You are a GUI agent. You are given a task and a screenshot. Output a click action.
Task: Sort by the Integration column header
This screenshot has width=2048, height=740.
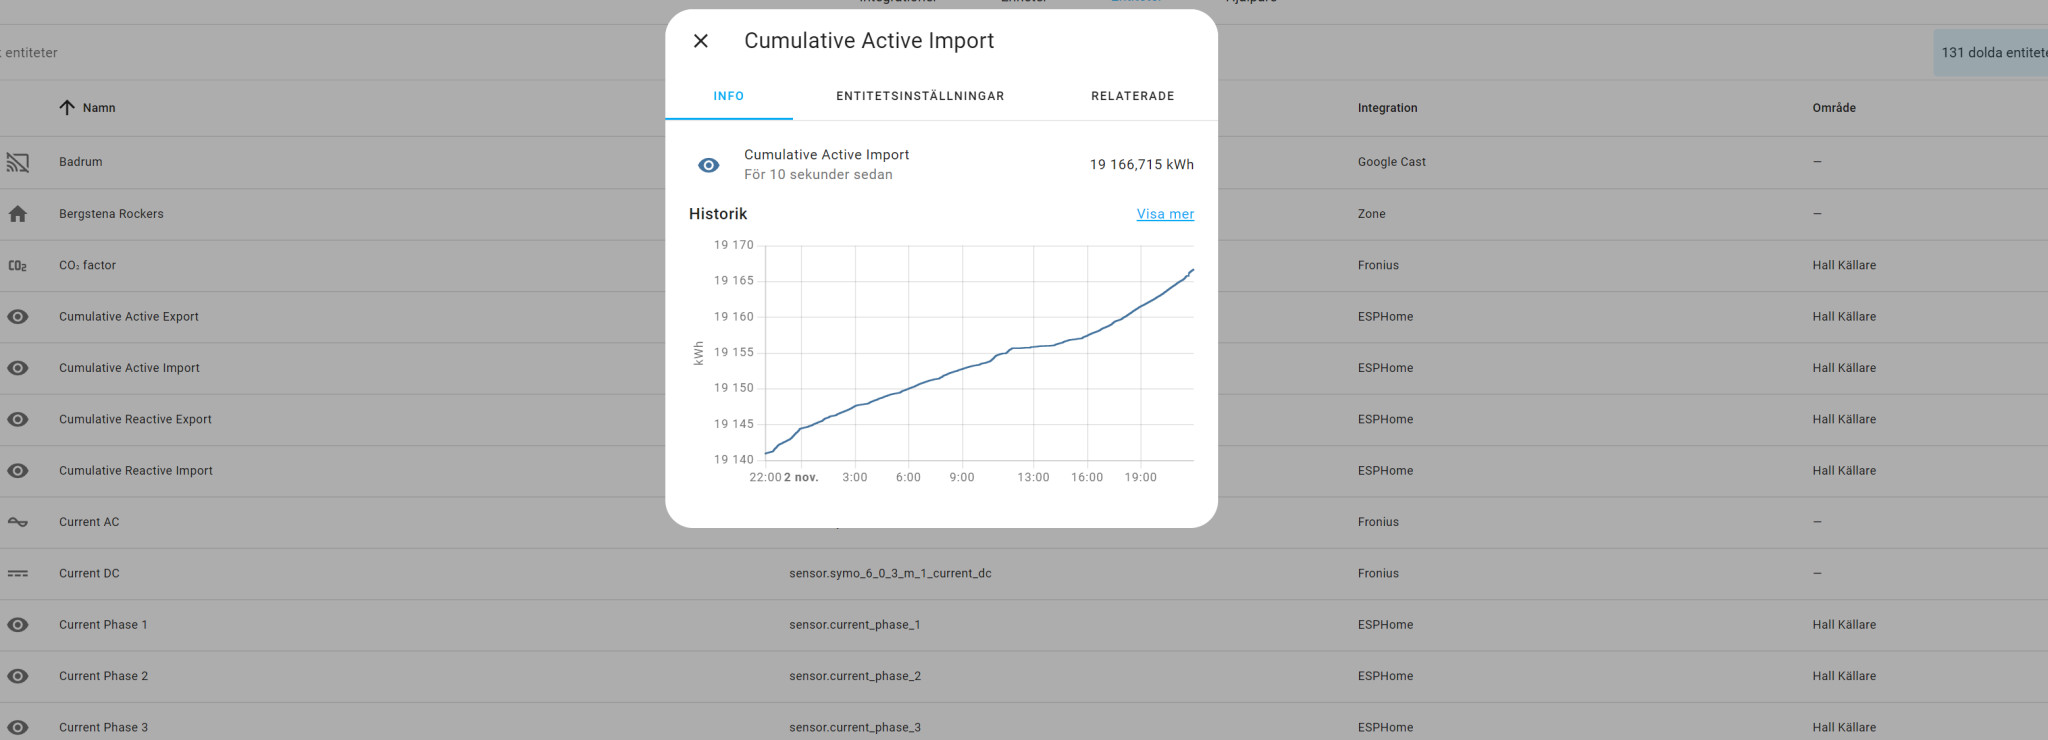1387,108
